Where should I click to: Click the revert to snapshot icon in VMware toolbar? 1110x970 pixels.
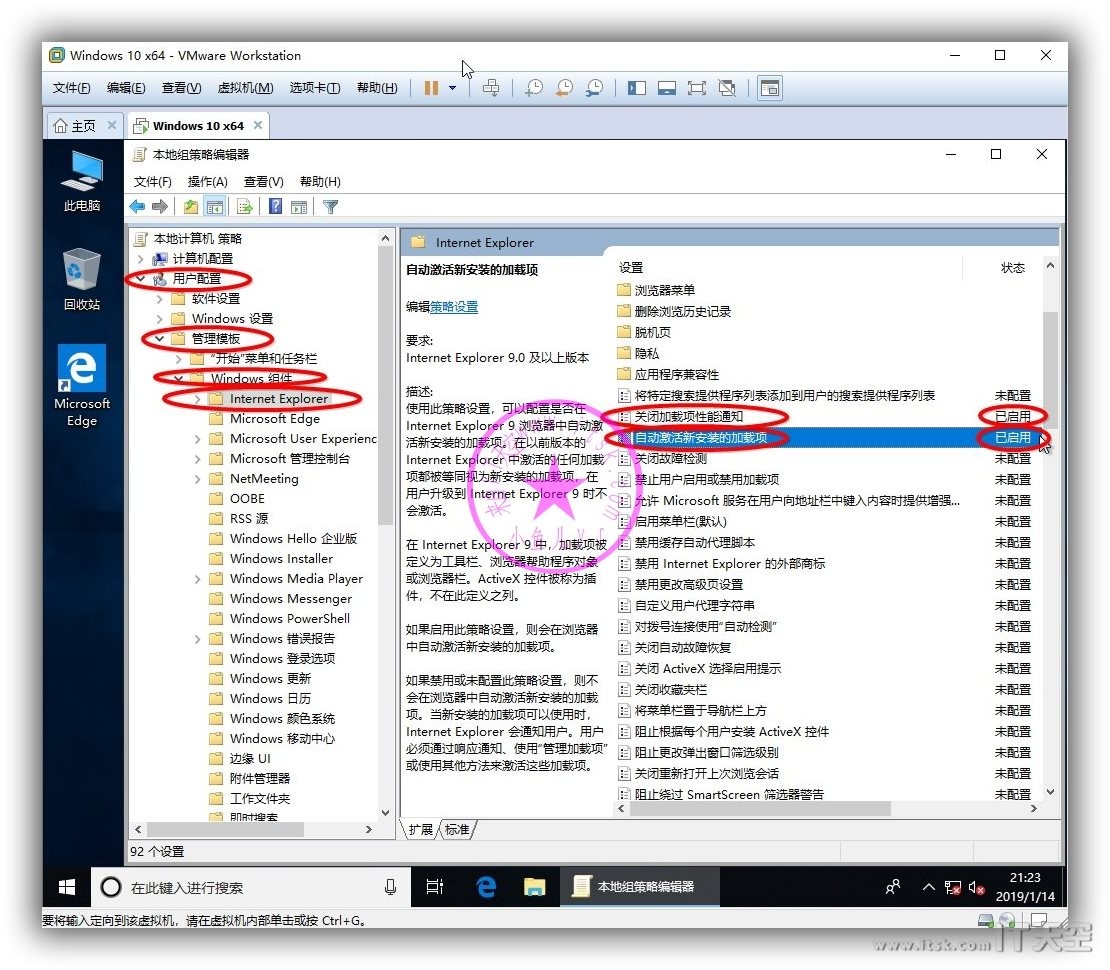(x=564, y=88)
